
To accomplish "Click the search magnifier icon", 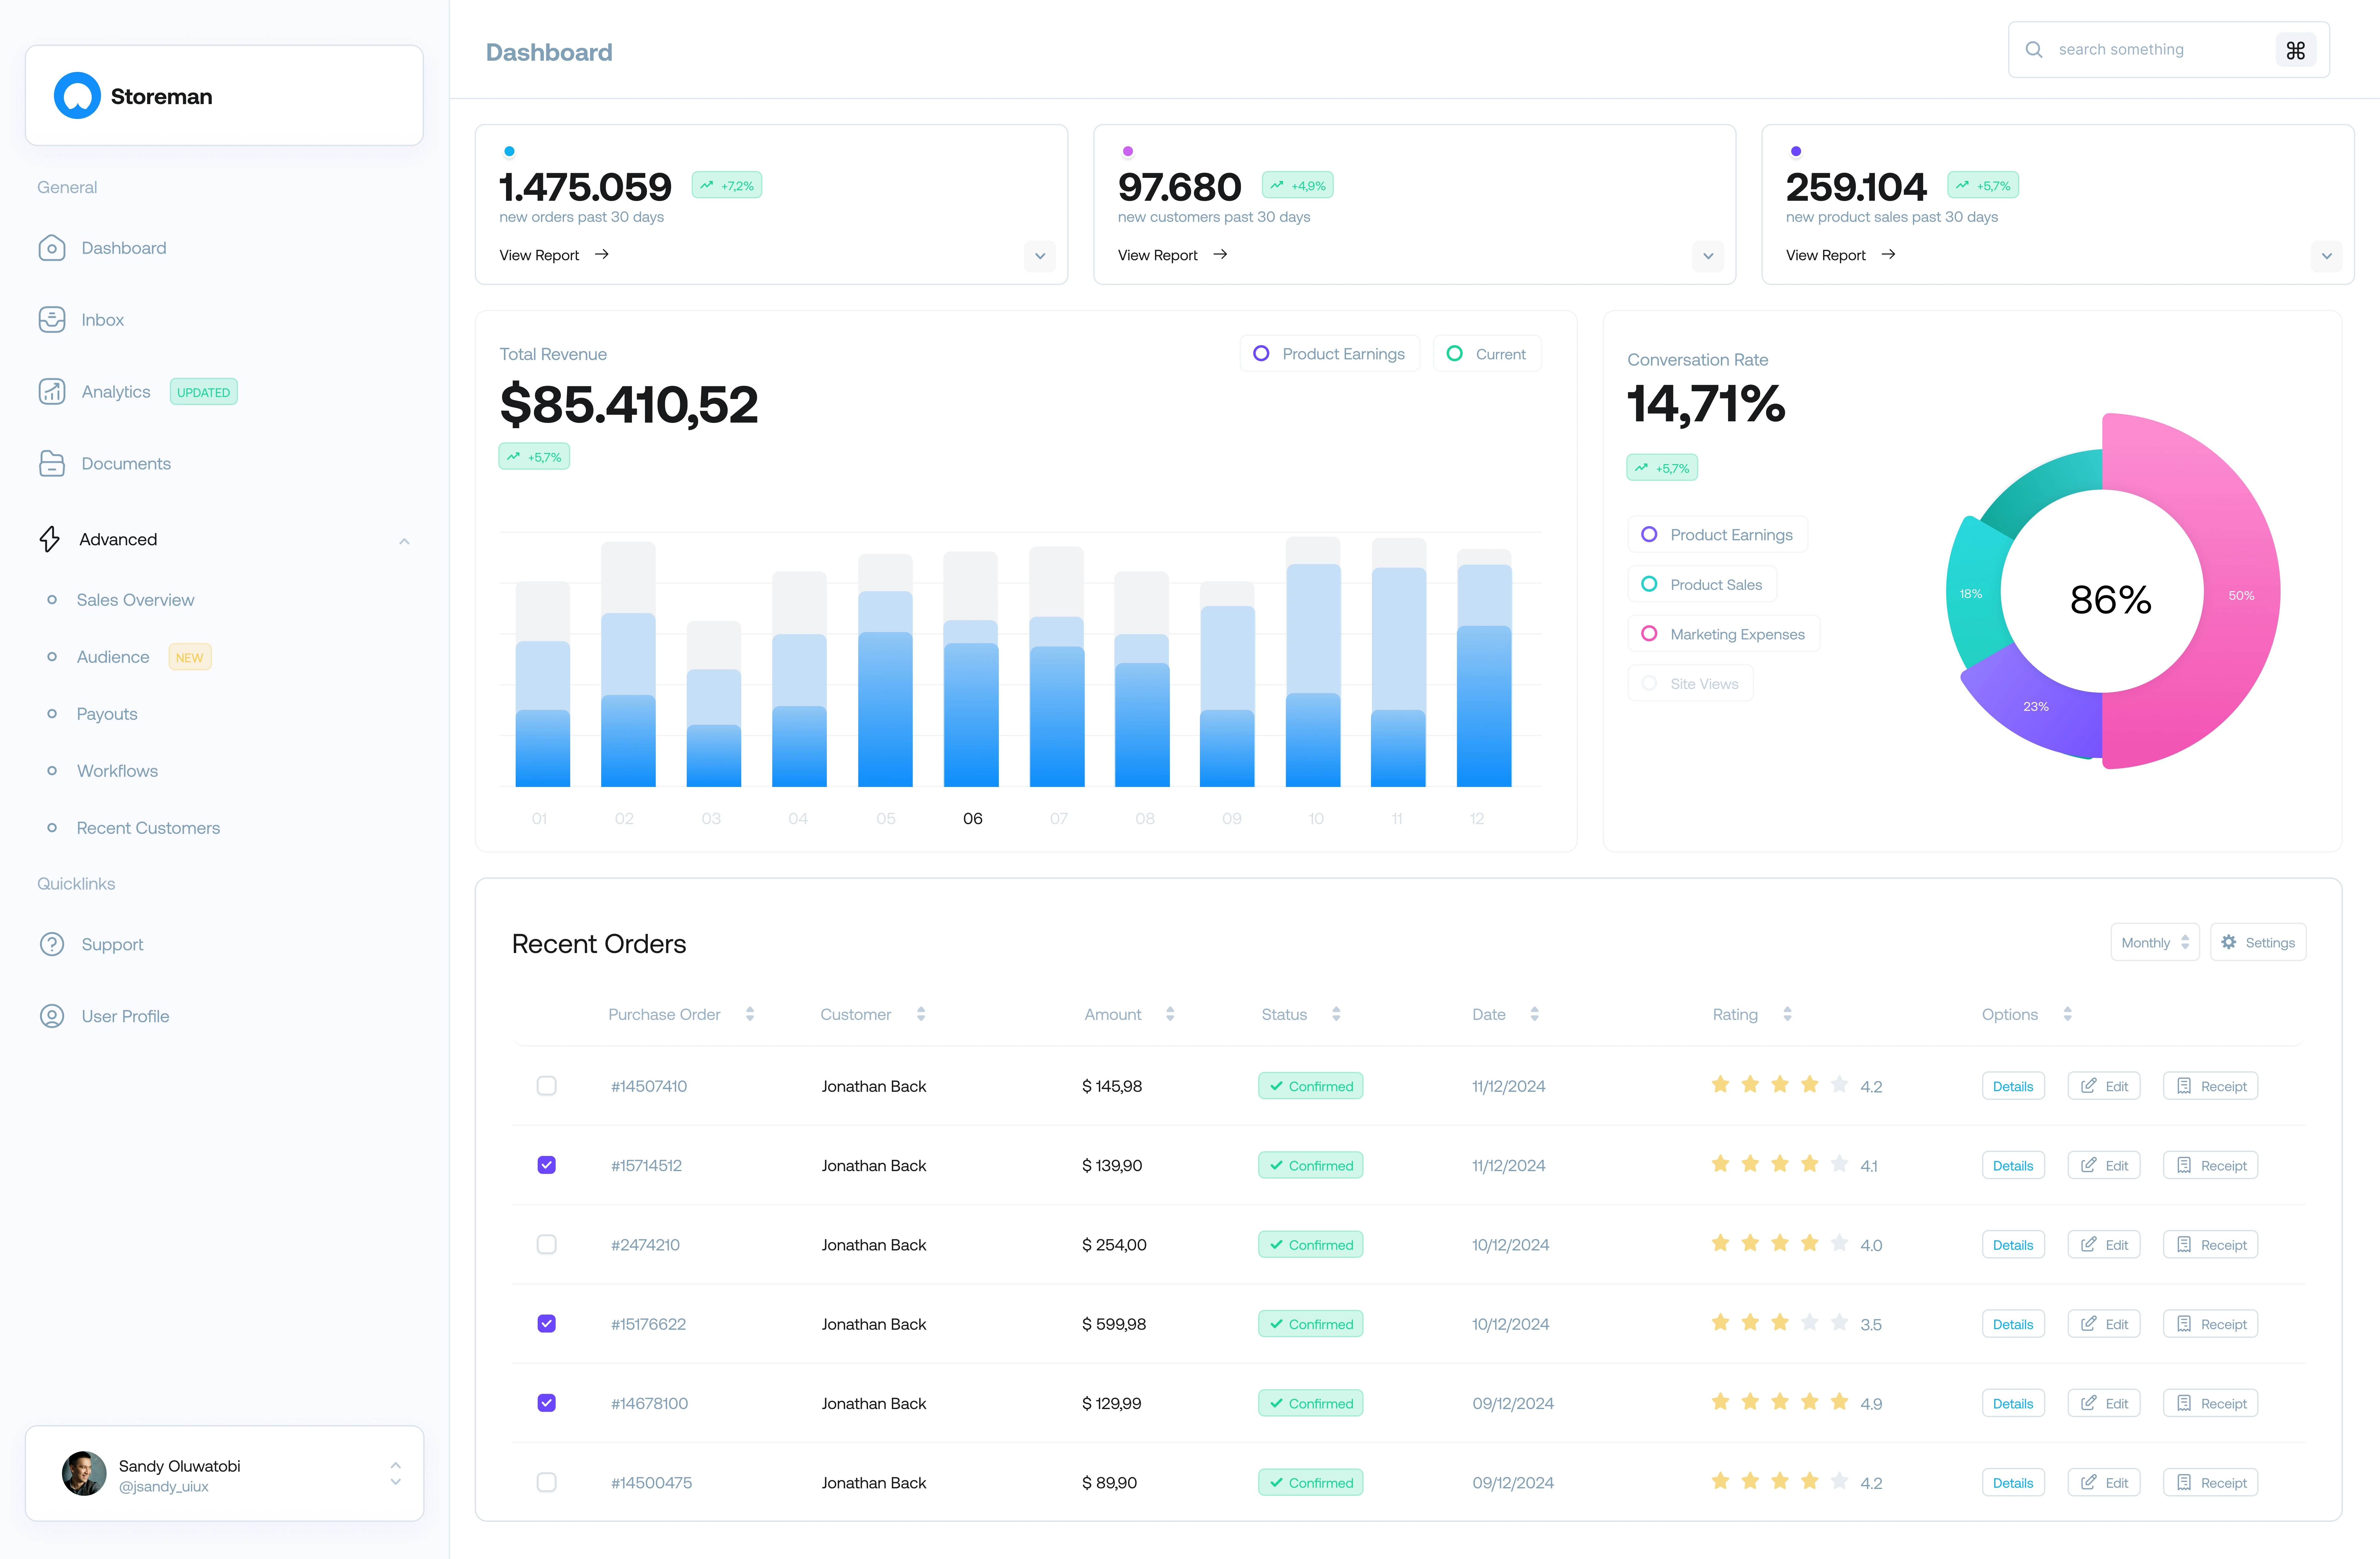I will [x=2034, y=50].
